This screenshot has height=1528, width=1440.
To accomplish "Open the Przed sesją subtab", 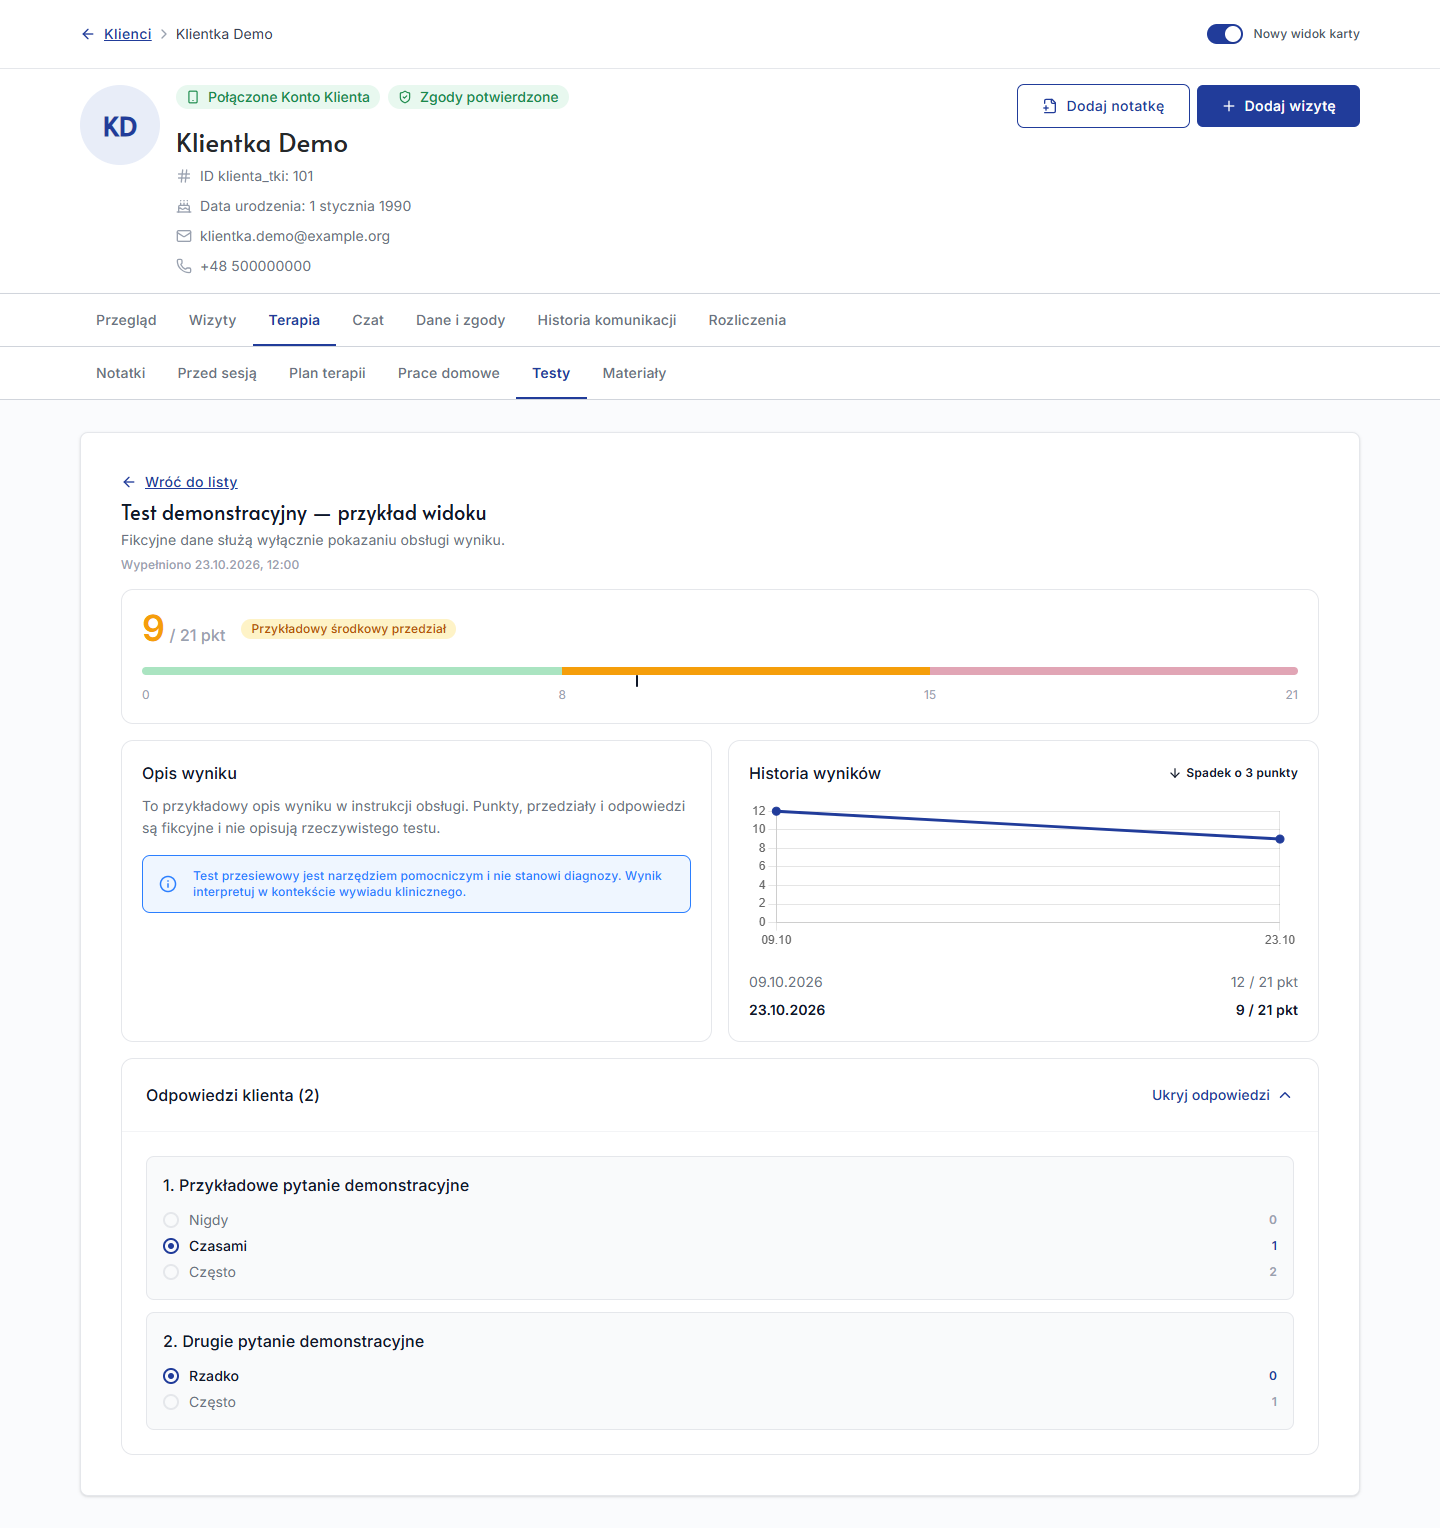I will point(217,373).
